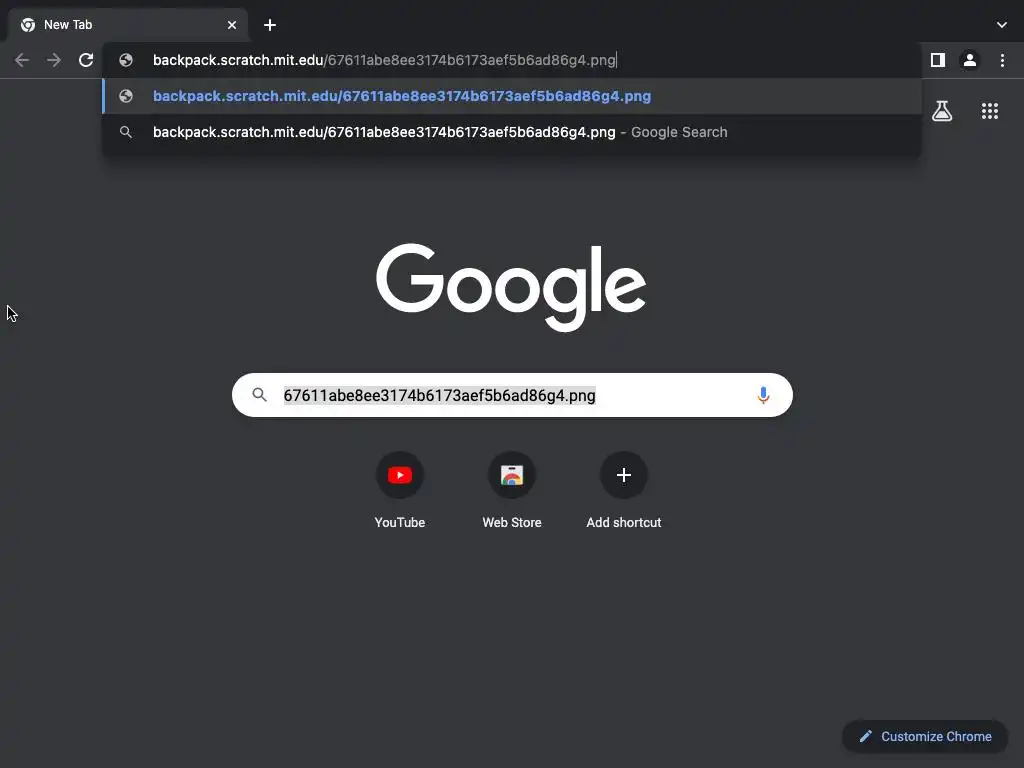Click the Customize Chrome button
Image resolution: width=1024 pixels, height=768 pixels.
[925, 737]
